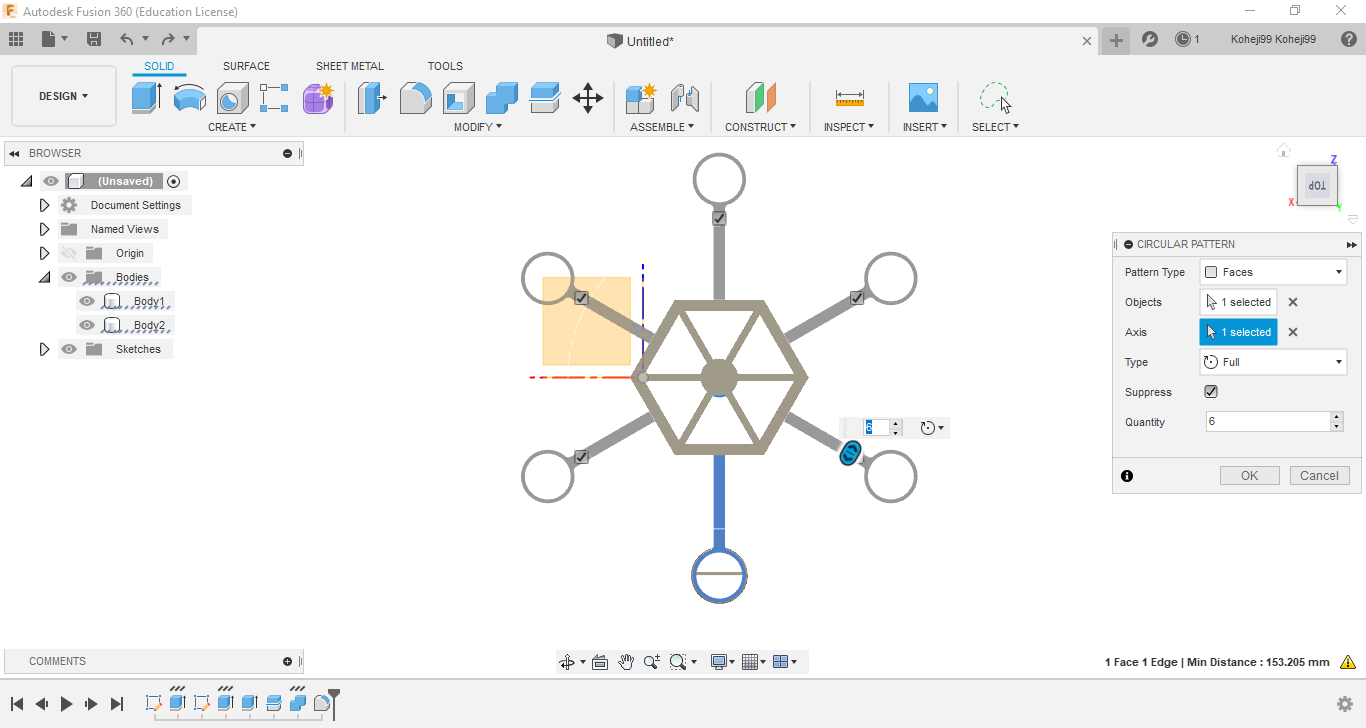The image size is (1366, 728).
Task: Uncheck the pattern checkbox on upper-right arm
Action: (x=857, y=298)
